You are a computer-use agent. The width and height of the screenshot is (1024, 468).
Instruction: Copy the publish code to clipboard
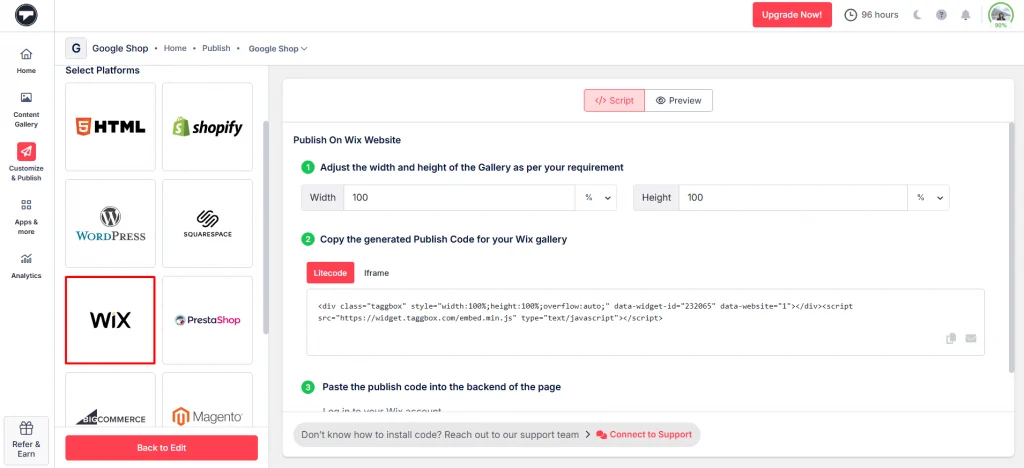click(x=951, y=338)
